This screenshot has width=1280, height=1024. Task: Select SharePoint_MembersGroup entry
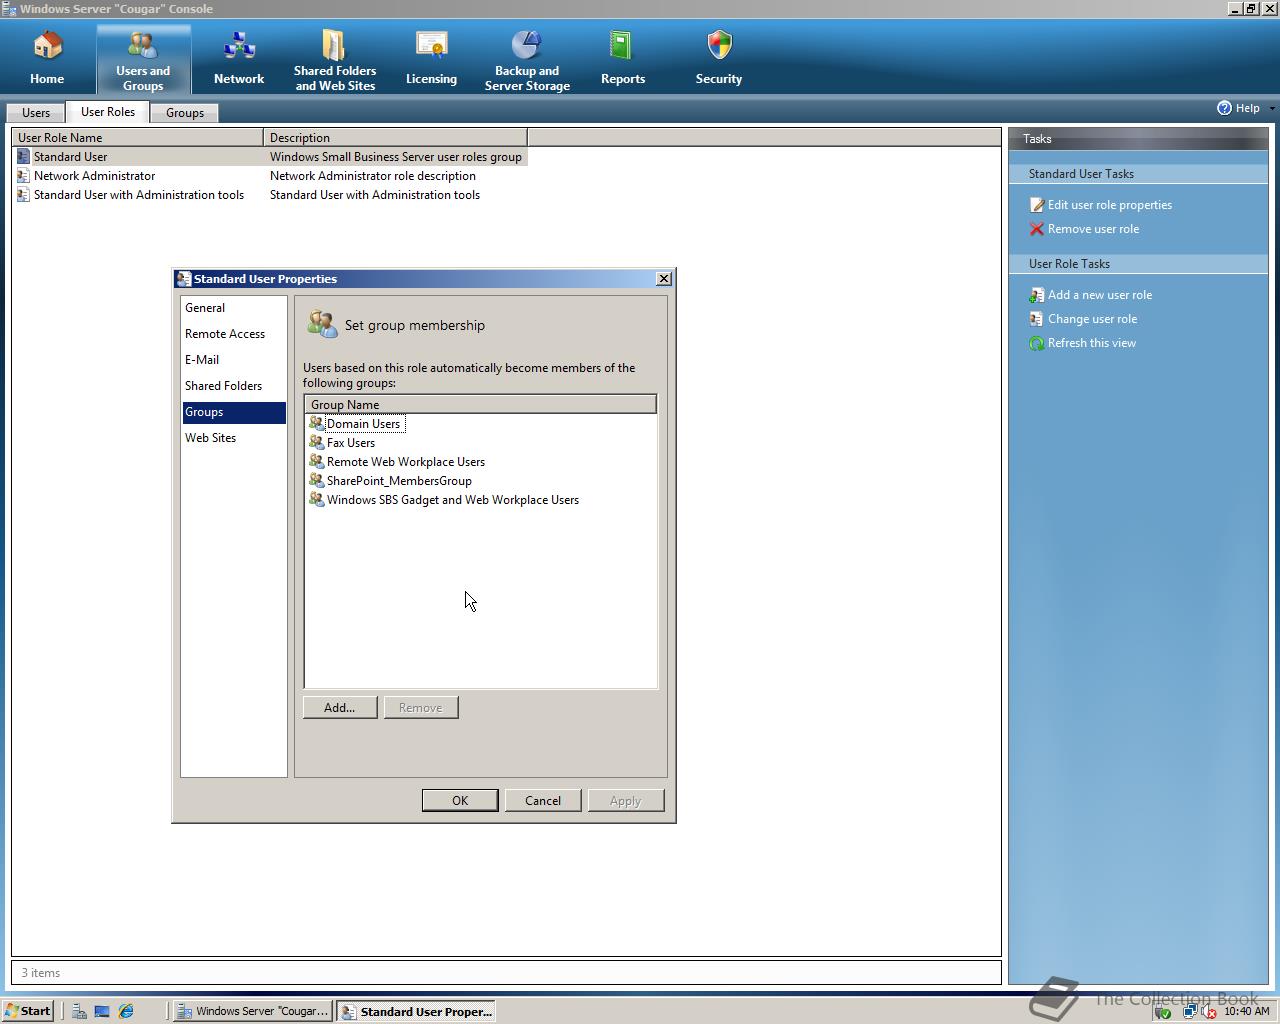[399, 481]
